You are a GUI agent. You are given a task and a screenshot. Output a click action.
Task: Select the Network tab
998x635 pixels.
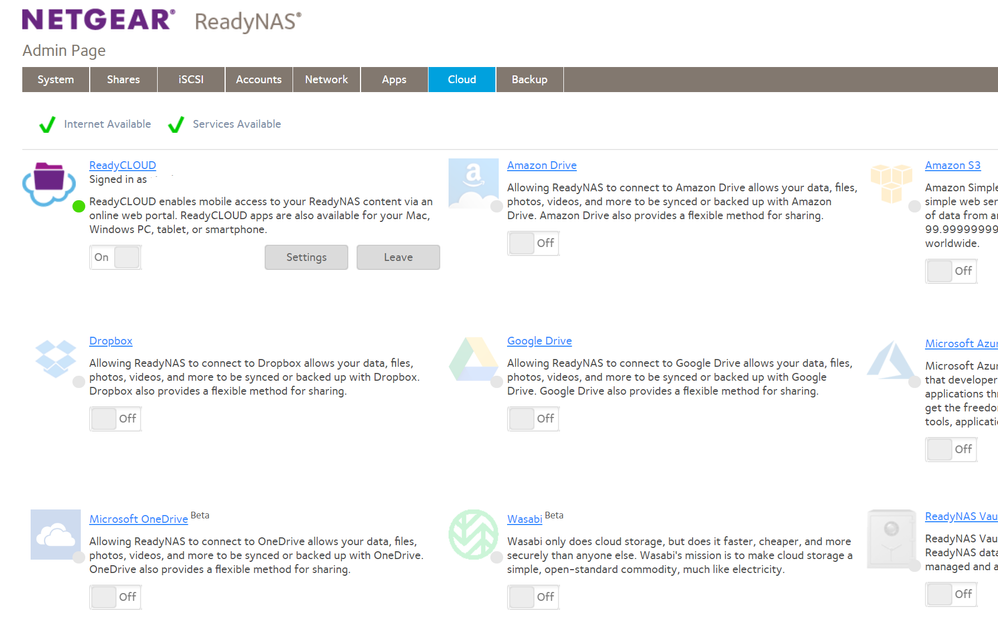point(327,80)
